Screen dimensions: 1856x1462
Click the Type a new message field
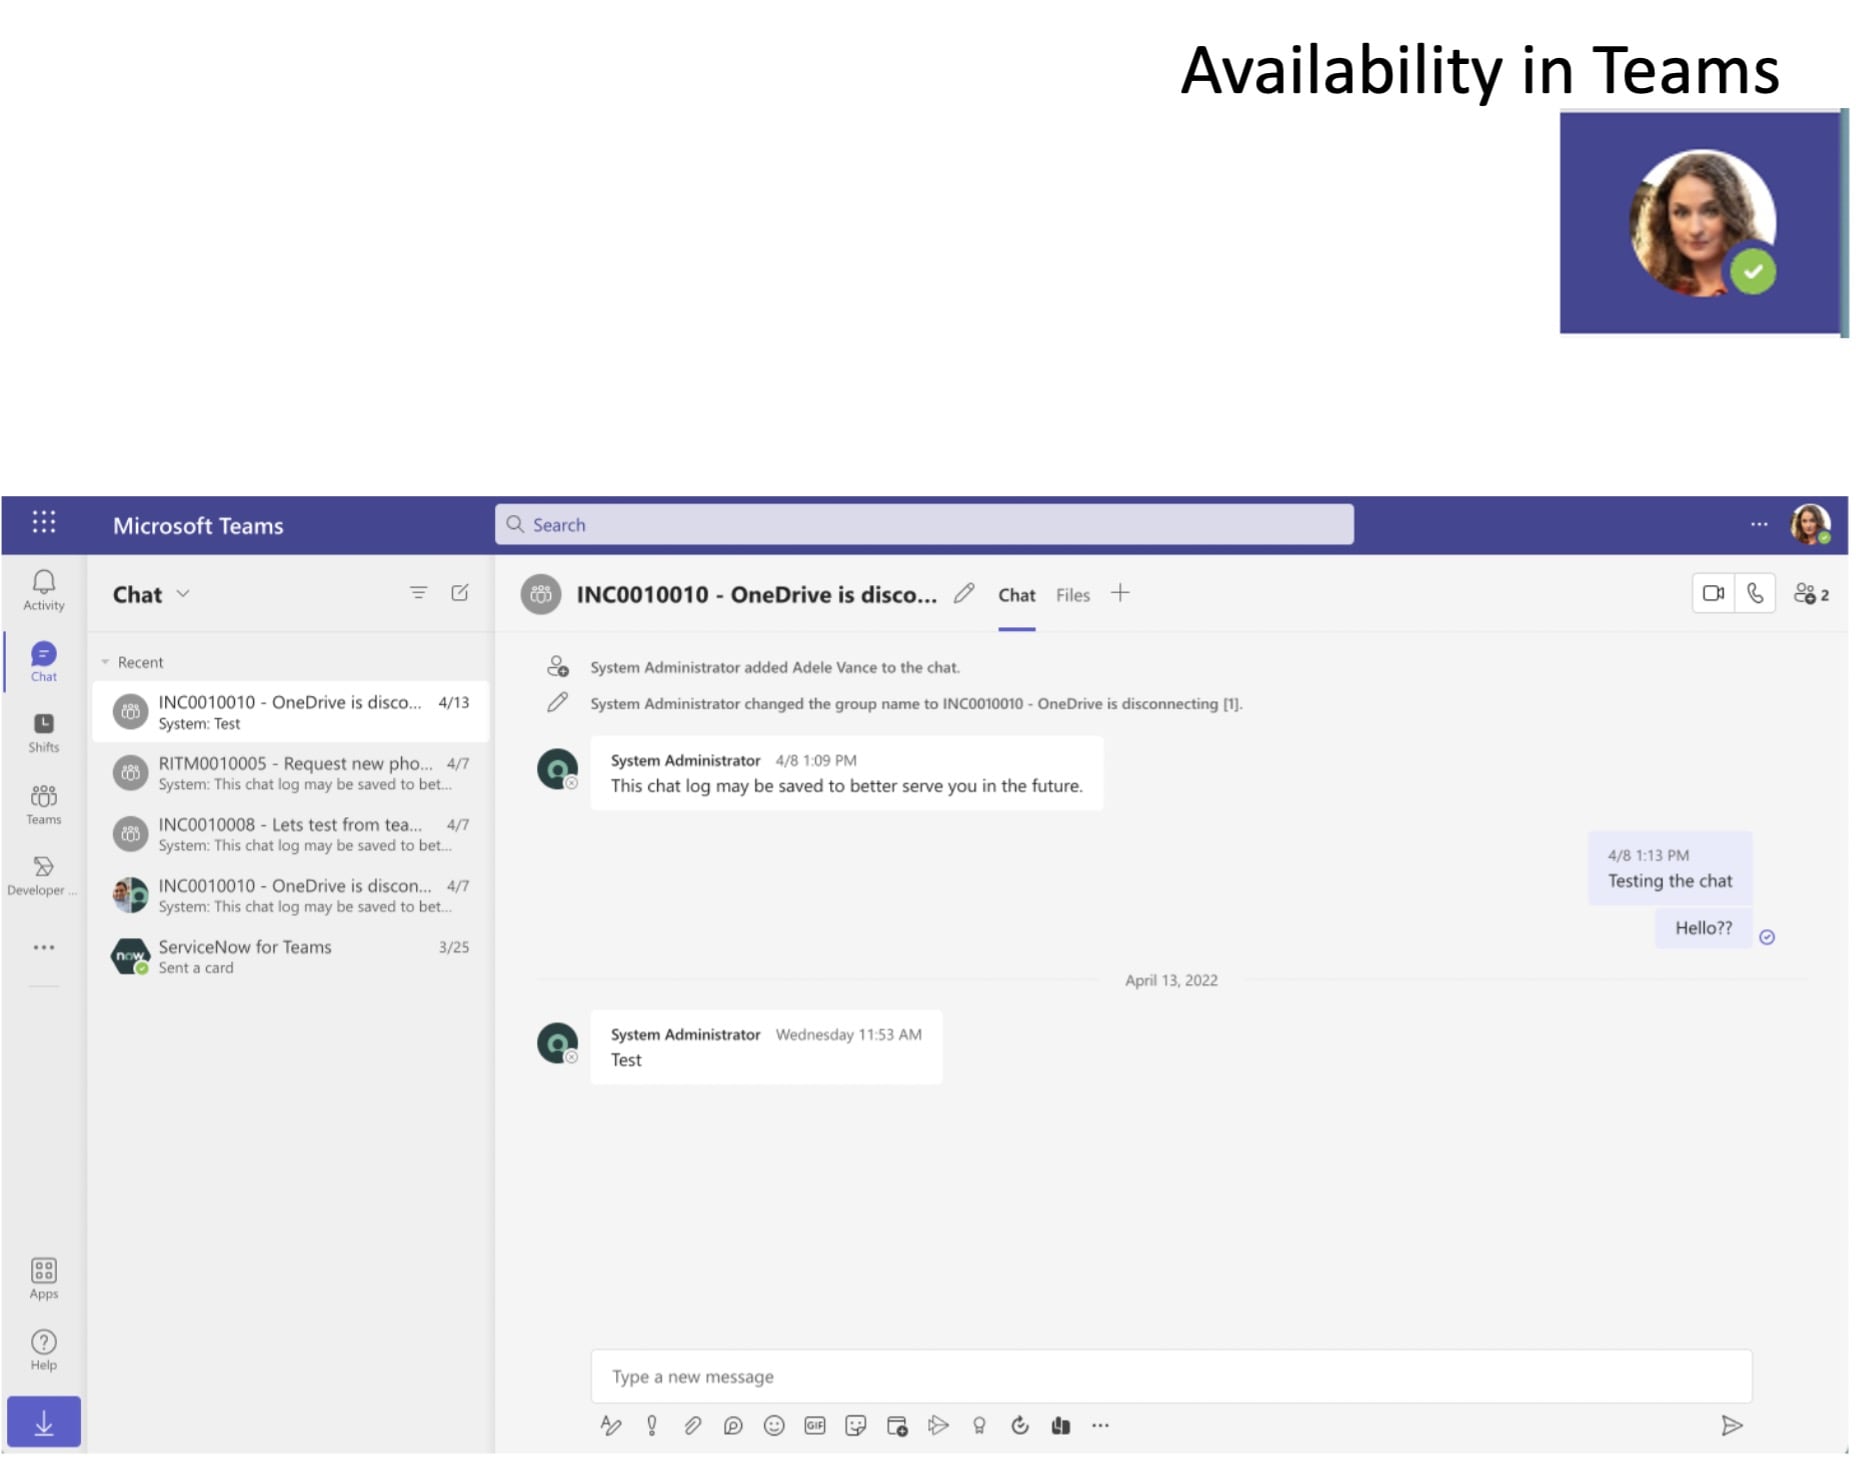pos(1171,1376)
